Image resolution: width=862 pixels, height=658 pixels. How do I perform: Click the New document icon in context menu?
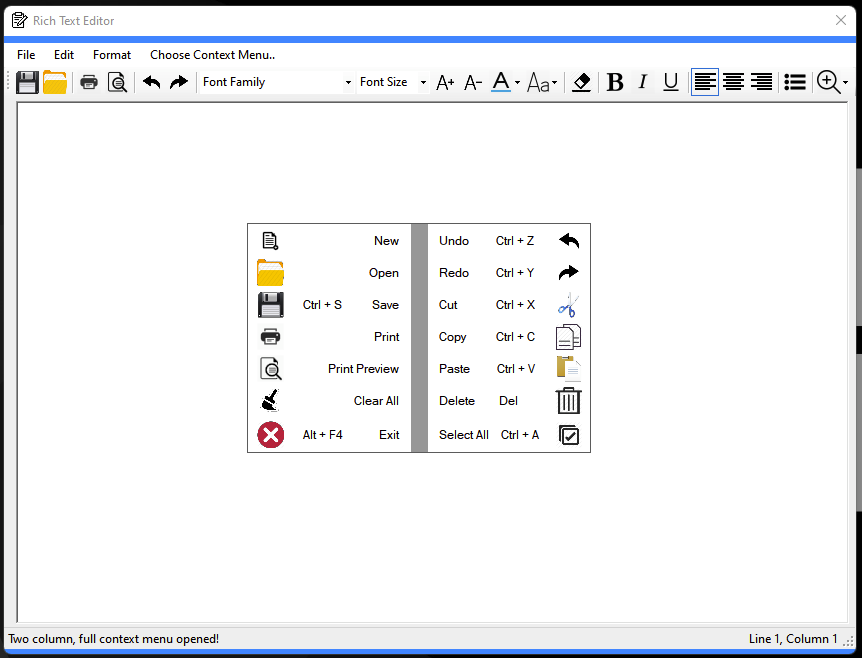270,241
